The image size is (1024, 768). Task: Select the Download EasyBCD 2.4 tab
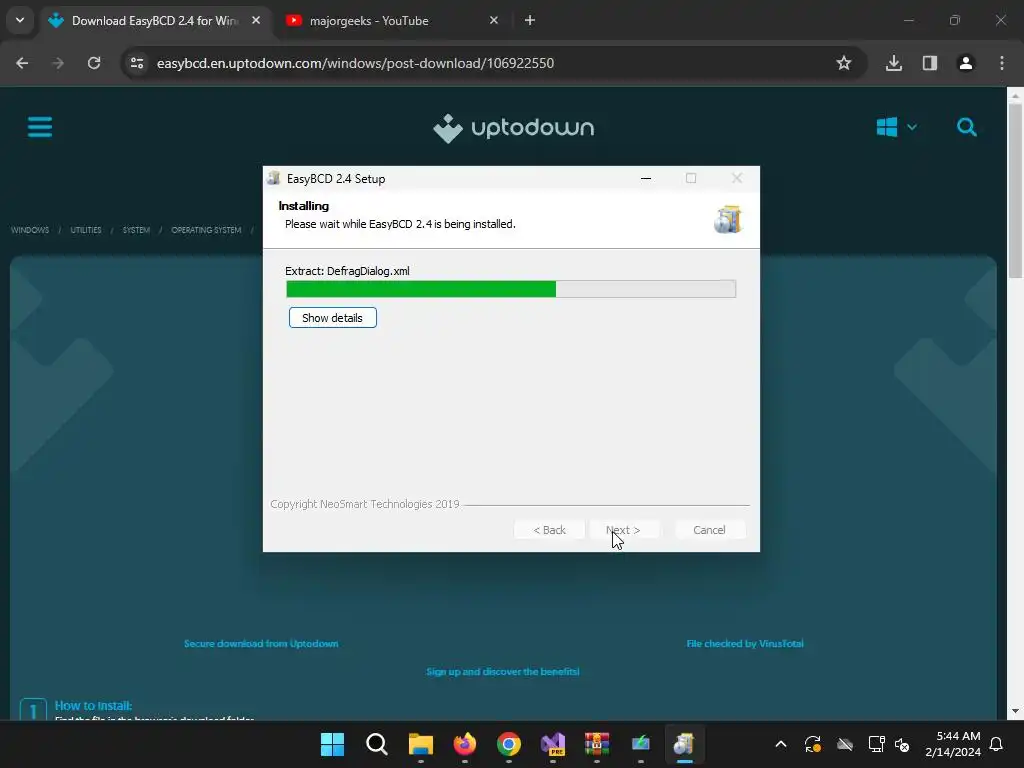tap(155, 21)
